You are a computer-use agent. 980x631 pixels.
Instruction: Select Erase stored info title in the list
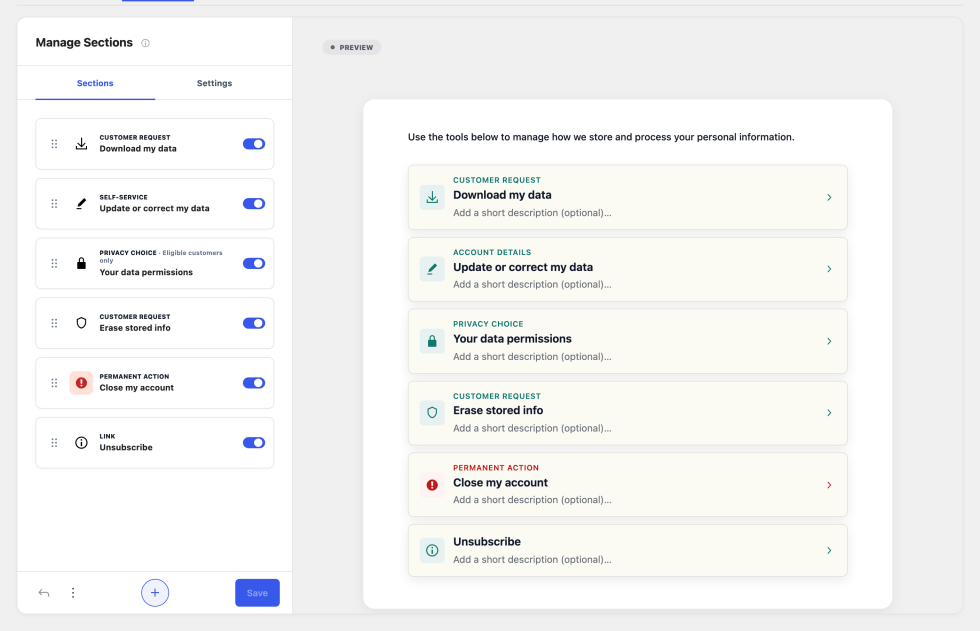[135, 328]
